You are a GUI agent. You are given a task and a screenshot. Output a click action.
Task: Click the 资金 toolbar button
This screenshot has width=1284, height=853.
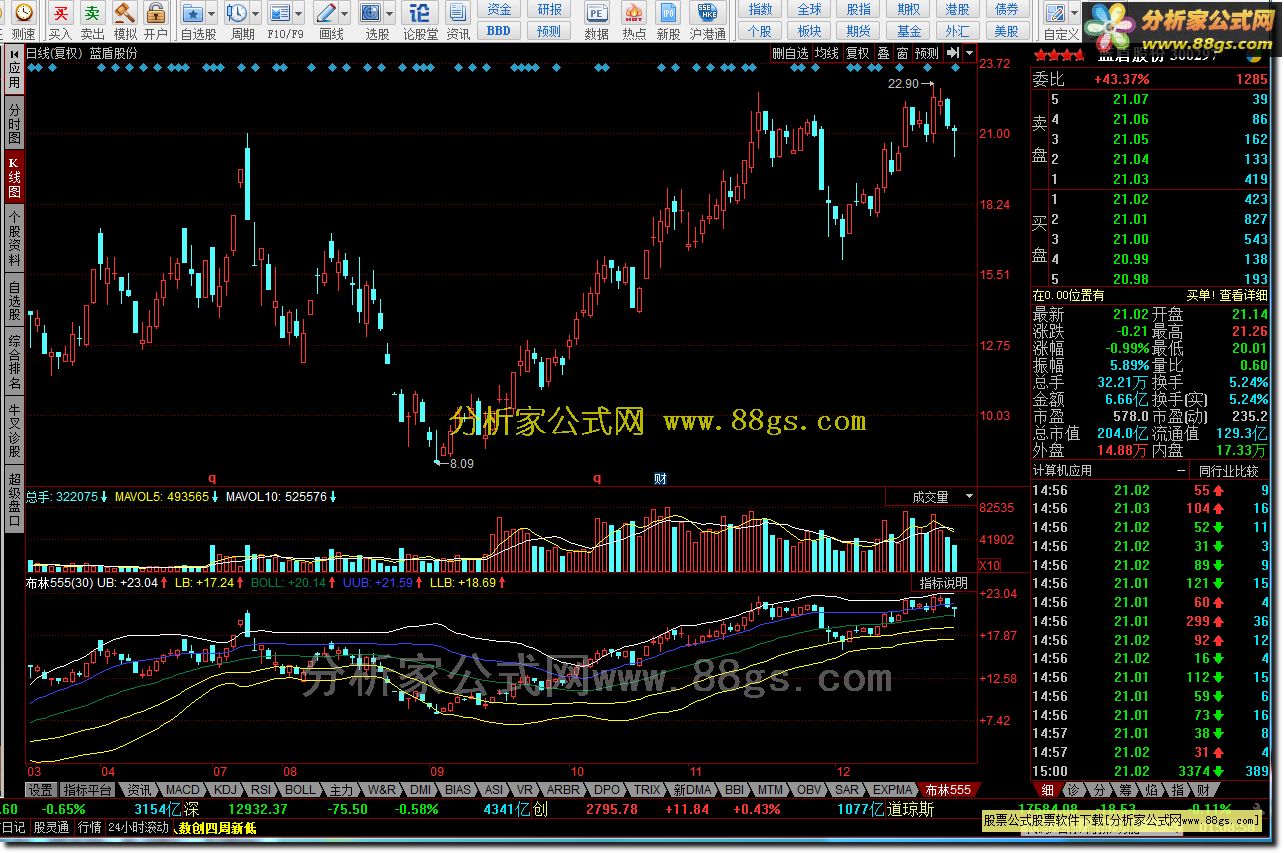pos(499,9)
